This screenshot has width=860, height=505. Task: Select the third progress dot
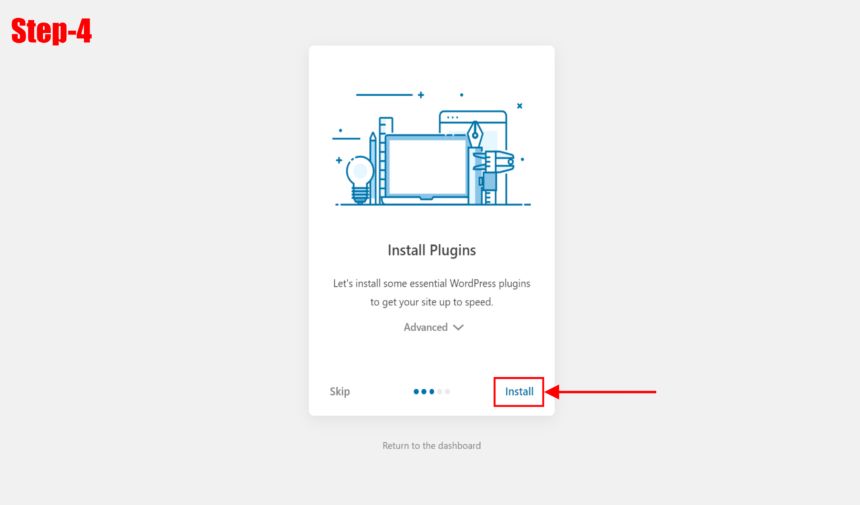(432, 391)
